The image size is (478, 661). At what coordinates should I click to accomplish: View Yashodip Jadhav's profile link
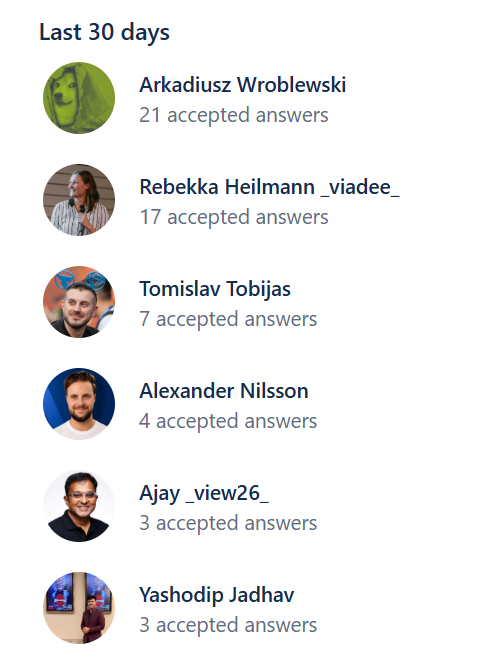[x=217, y=596]
